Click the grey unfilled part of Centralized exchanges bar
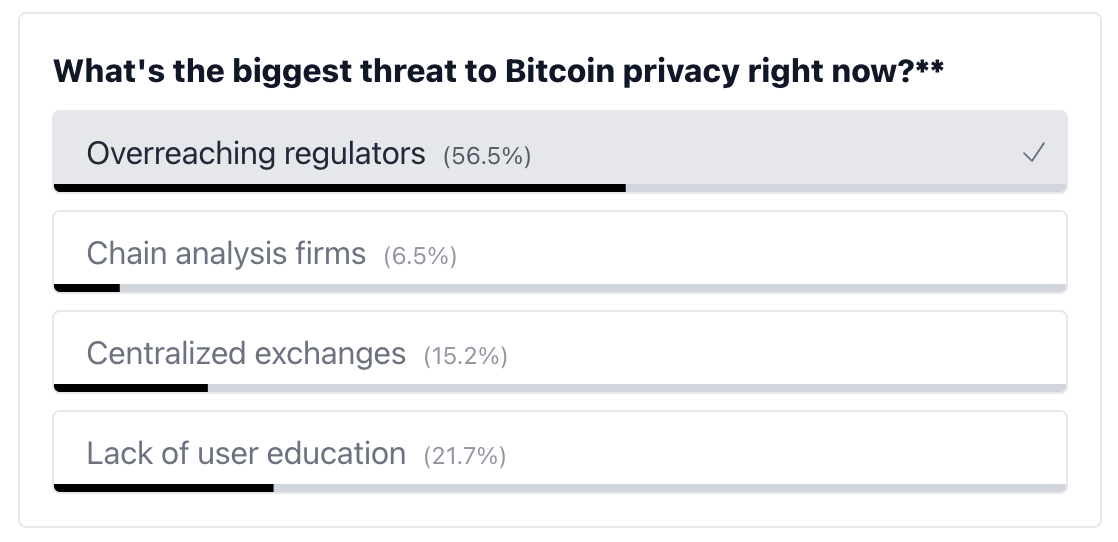This screenshot has width=1118, height=542. (637, 388)
